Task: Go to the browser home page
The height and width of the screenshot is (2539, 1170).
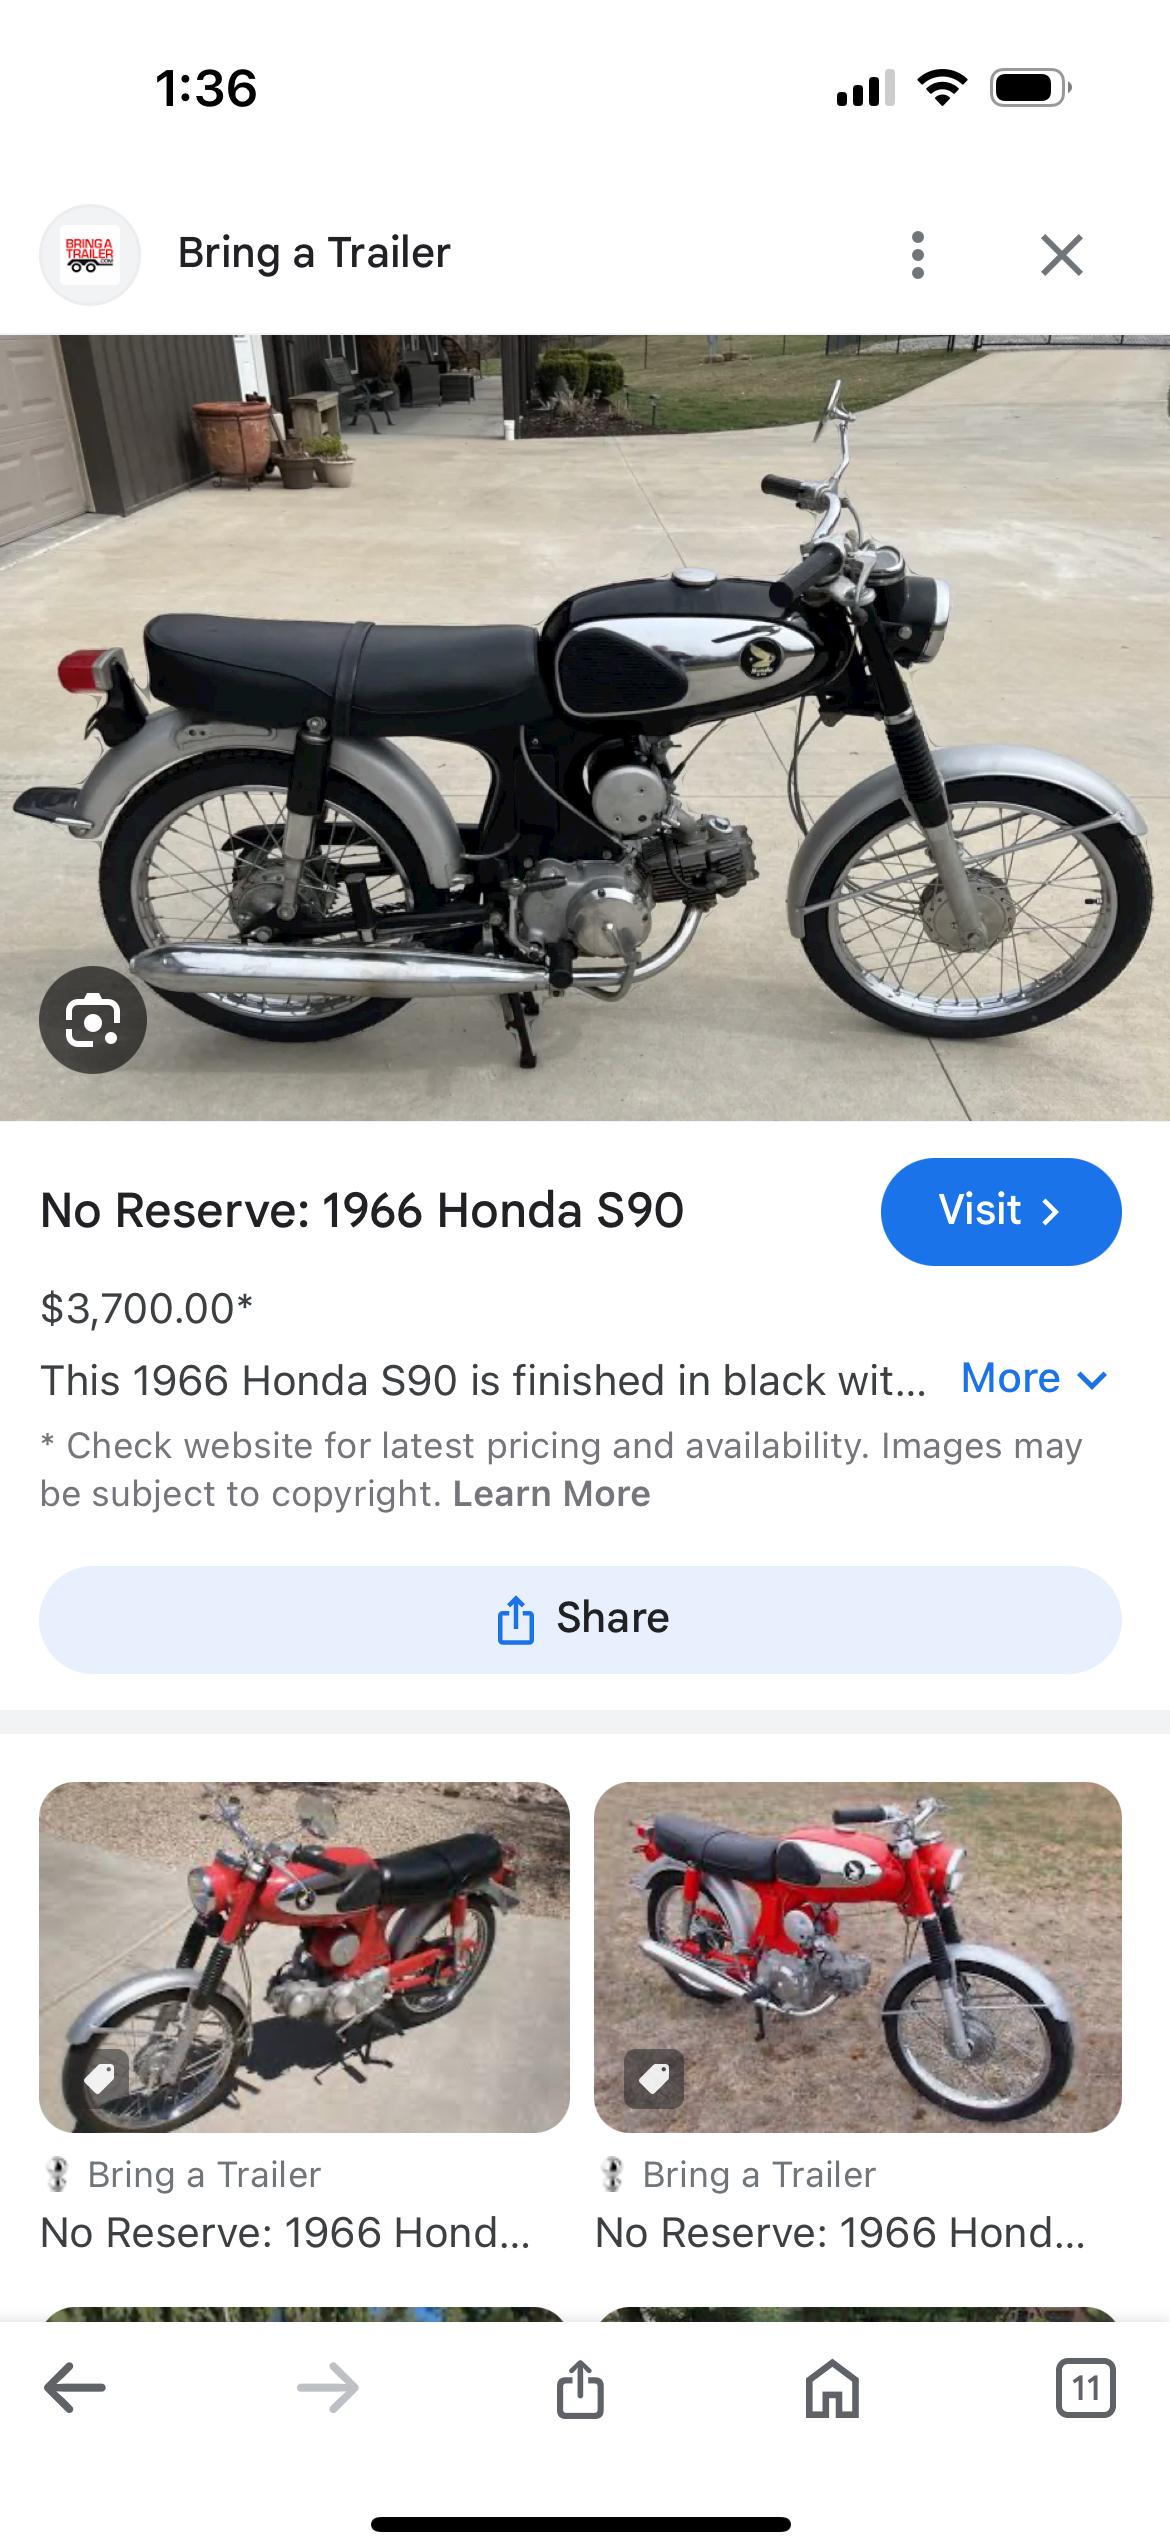Action: (832, 2388)
